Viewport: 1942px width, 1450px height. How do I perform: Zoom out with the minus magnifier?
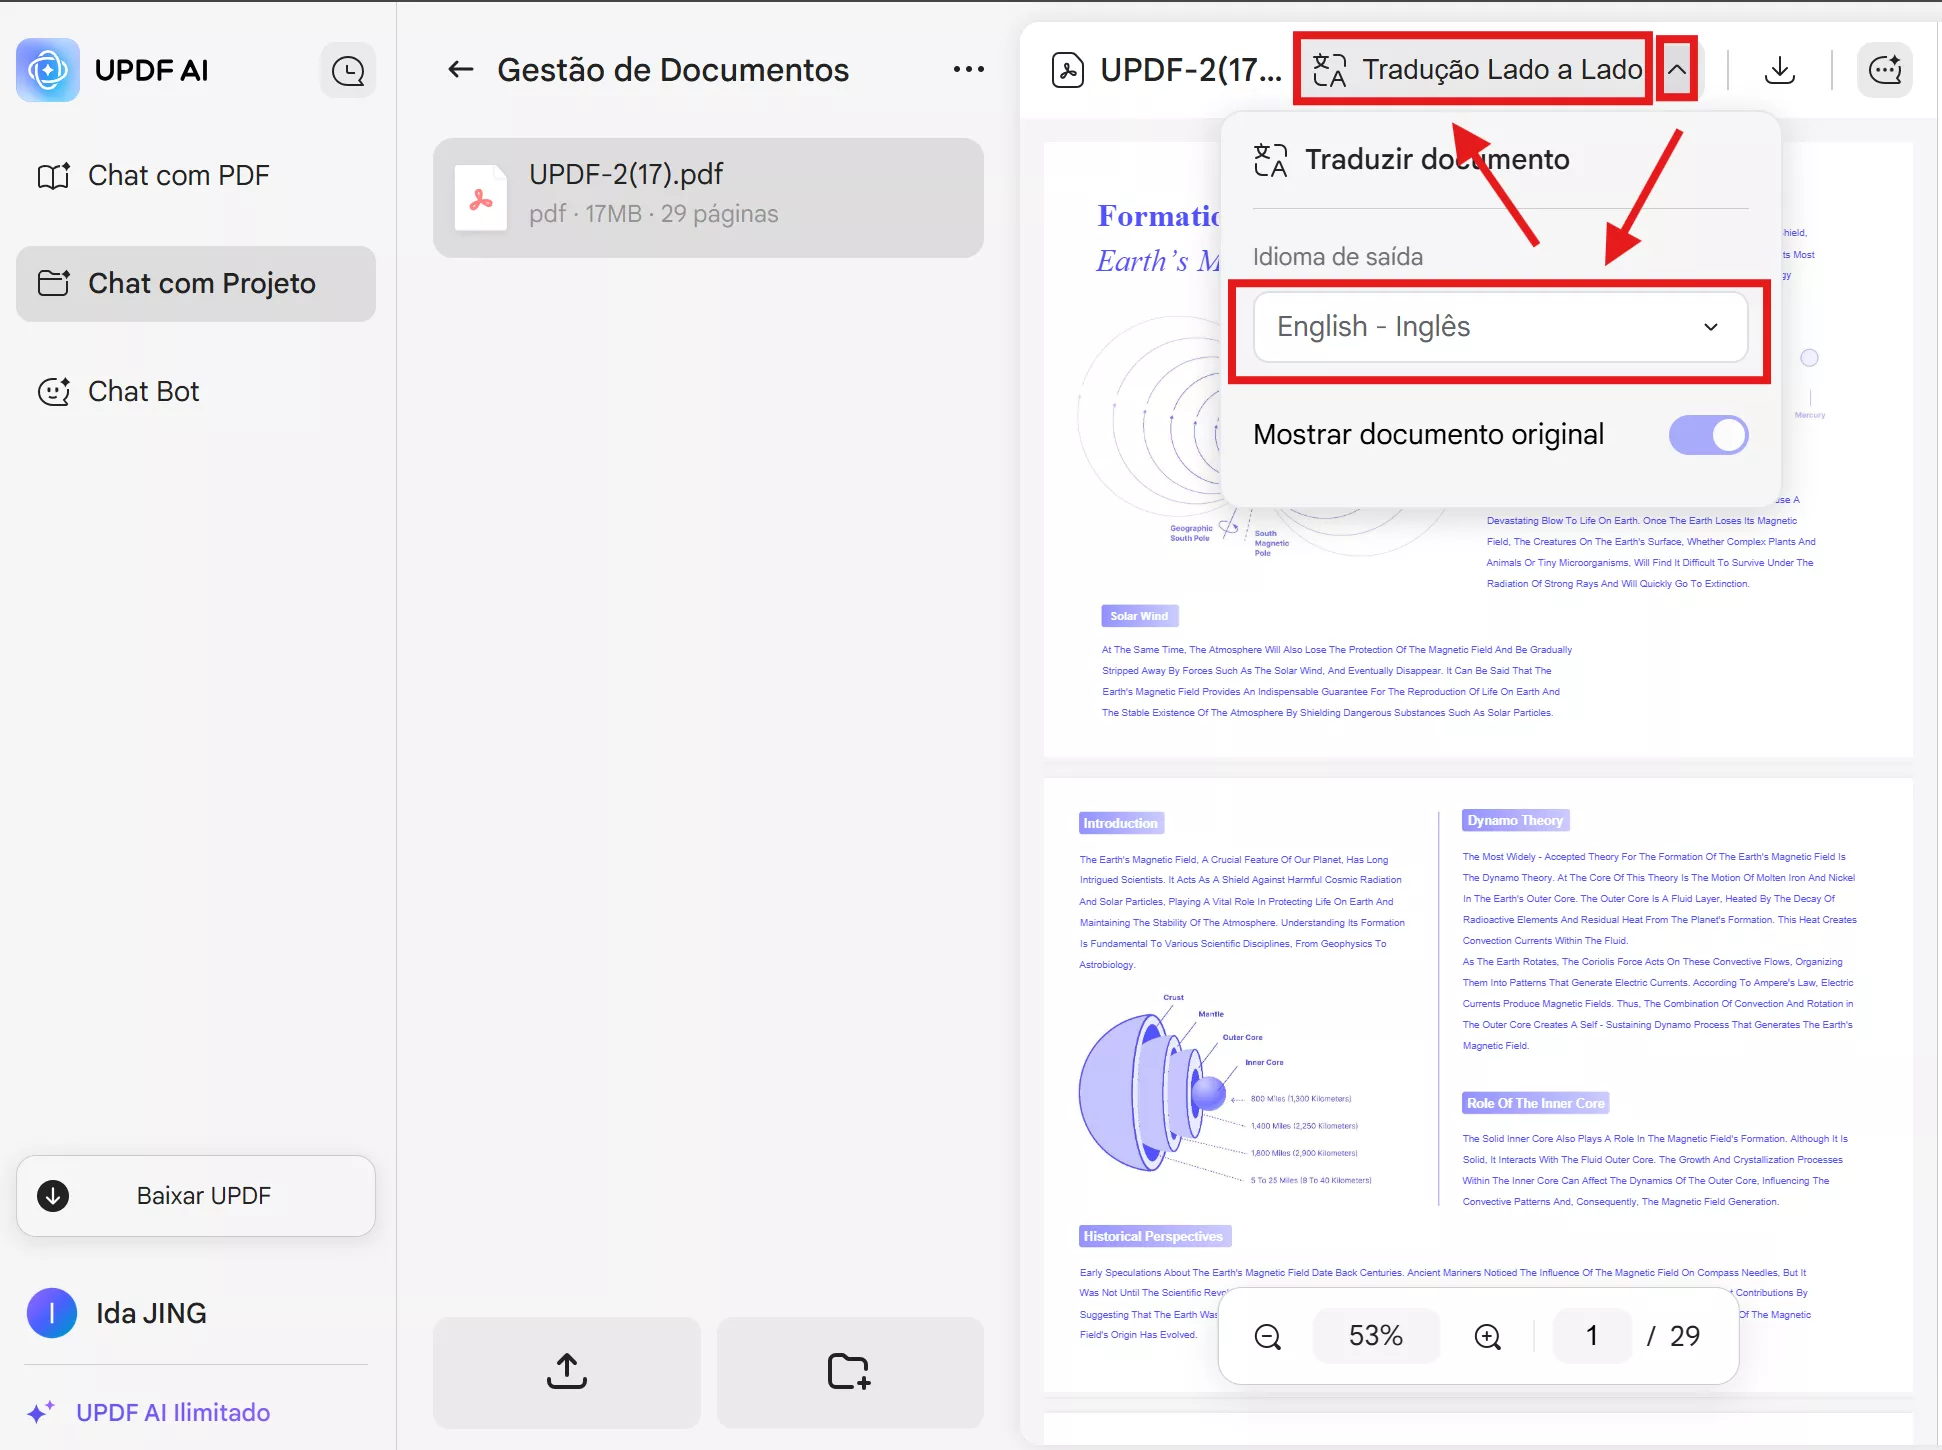pos(1268,1336)
